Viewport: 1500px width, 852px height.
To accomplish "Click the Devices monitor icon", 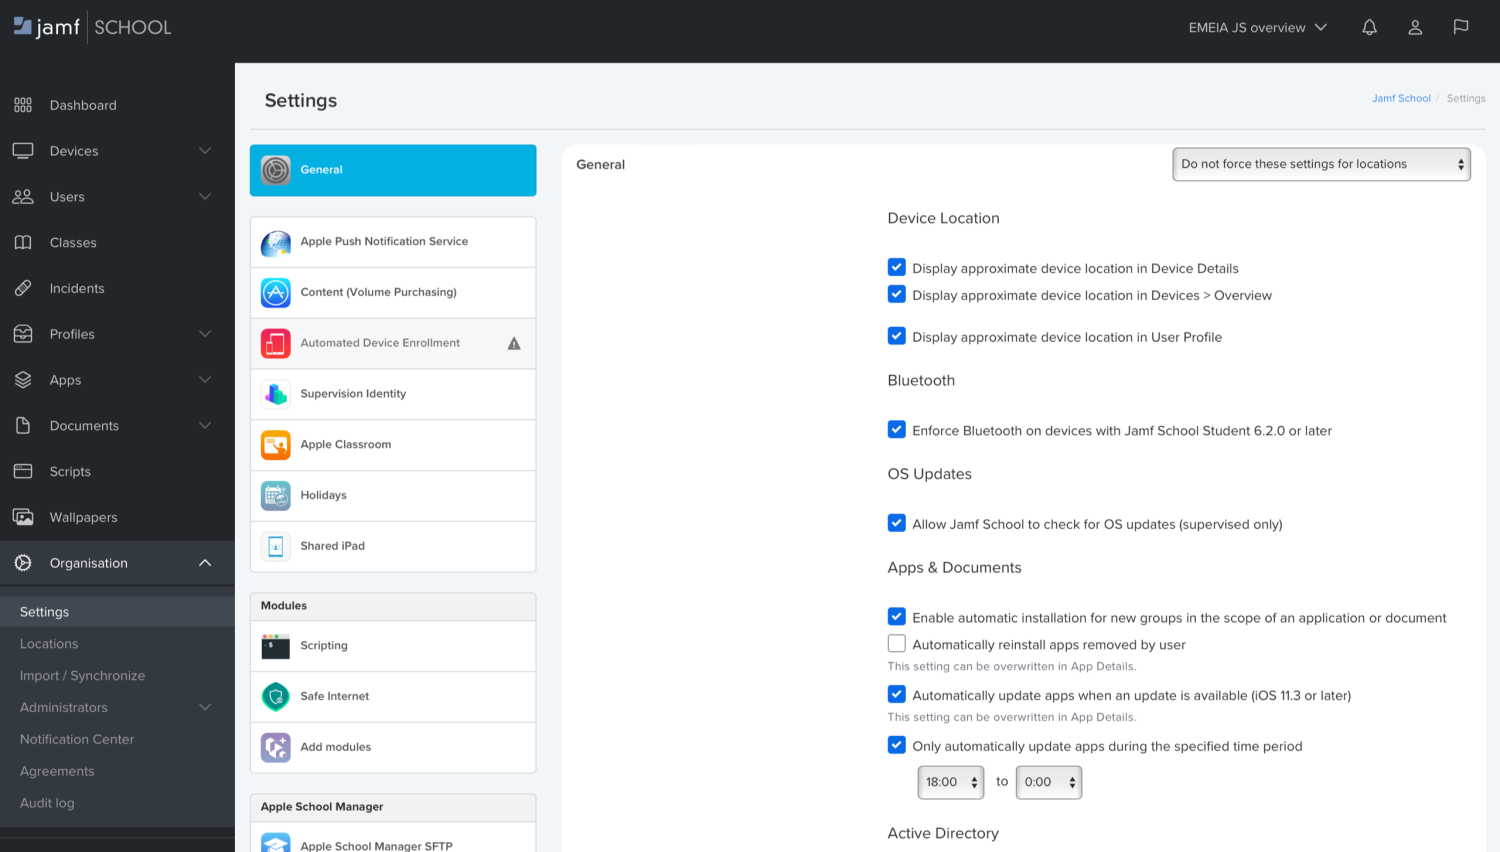I will point(23,151).
